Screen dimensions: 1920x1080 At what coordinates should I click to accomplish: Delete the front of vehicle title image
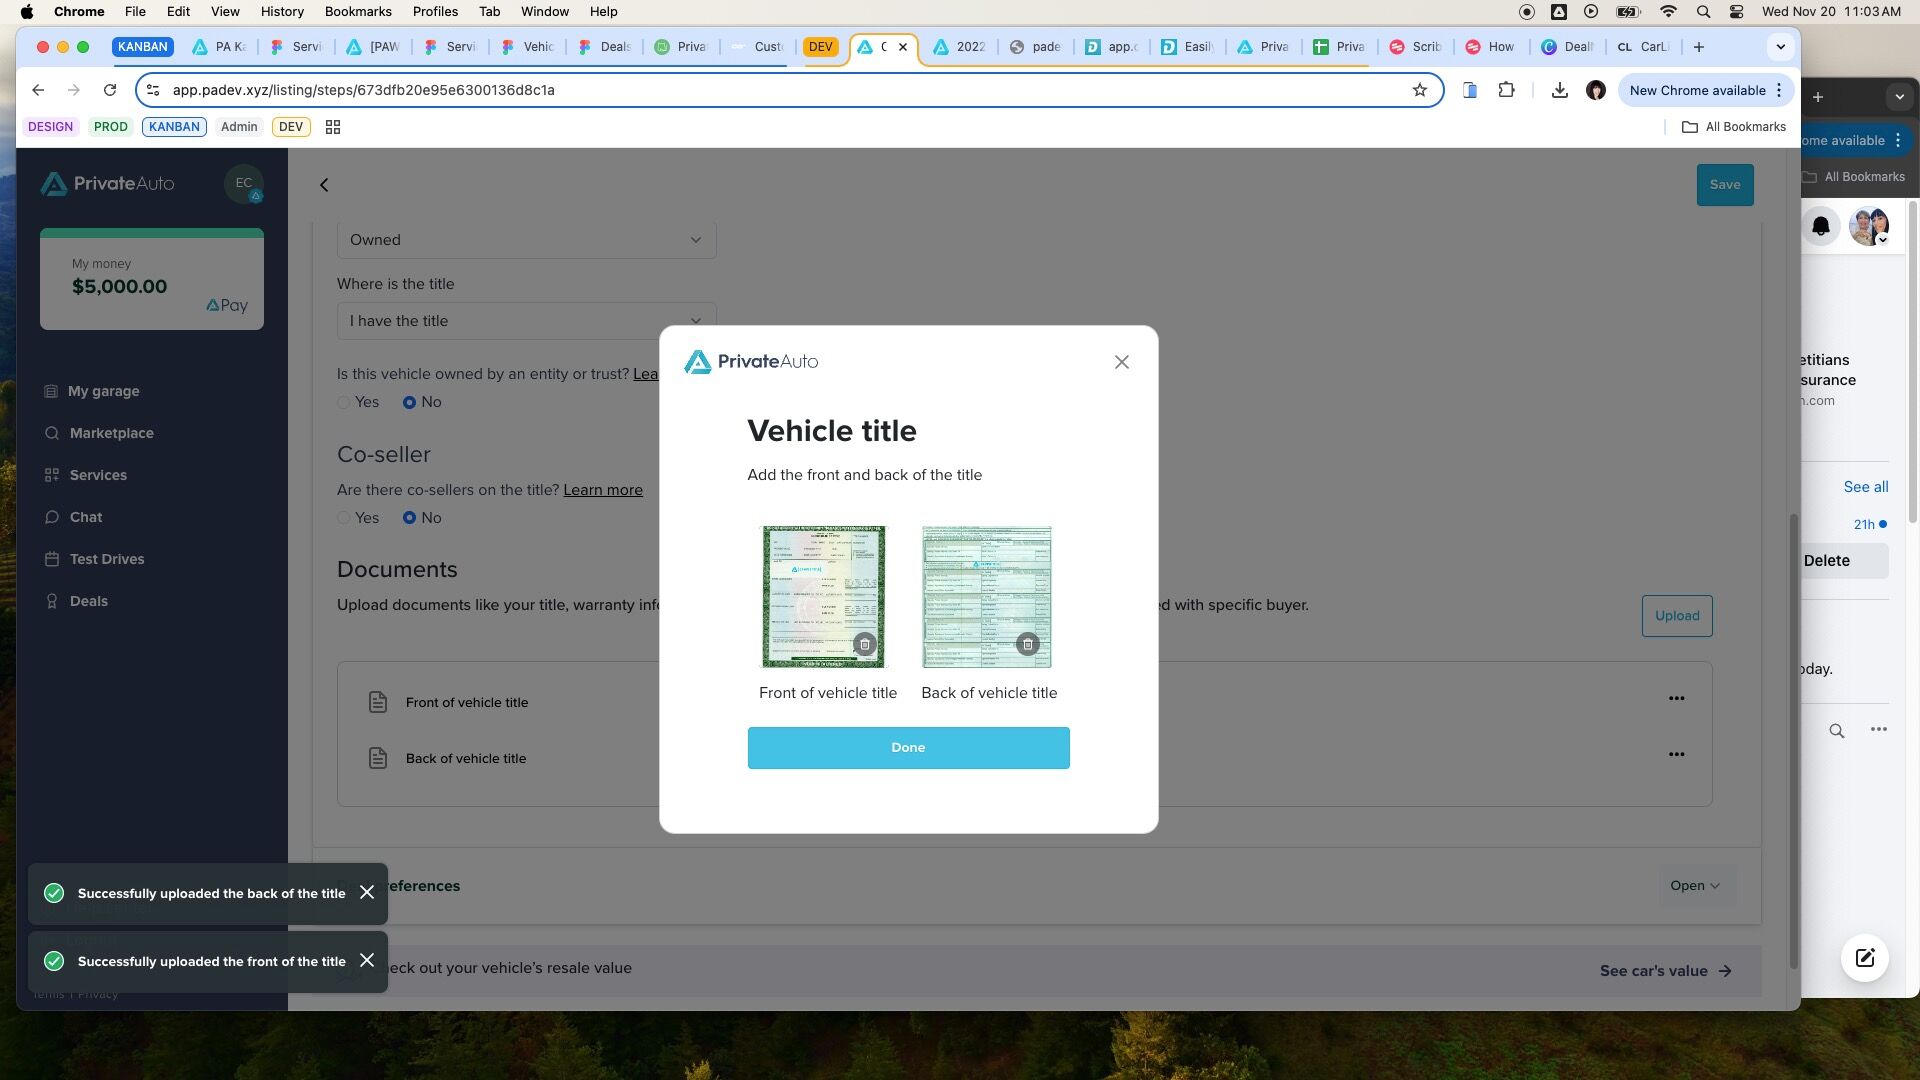pos(865,644)
